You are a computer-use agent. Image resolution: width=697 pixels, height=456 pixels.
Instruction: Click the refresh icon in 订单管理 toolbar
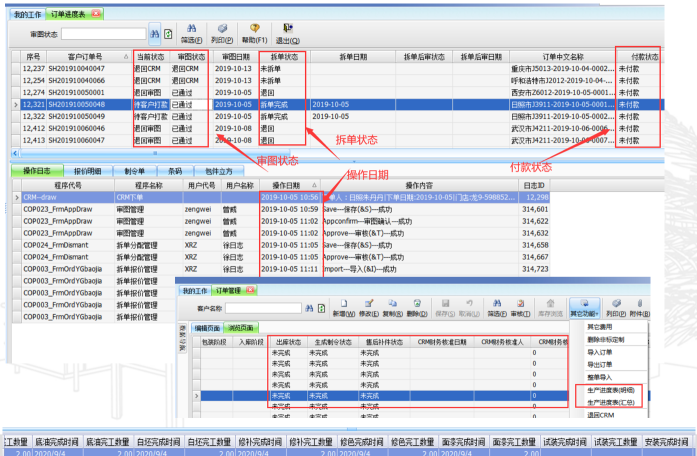tap(321, 308)
